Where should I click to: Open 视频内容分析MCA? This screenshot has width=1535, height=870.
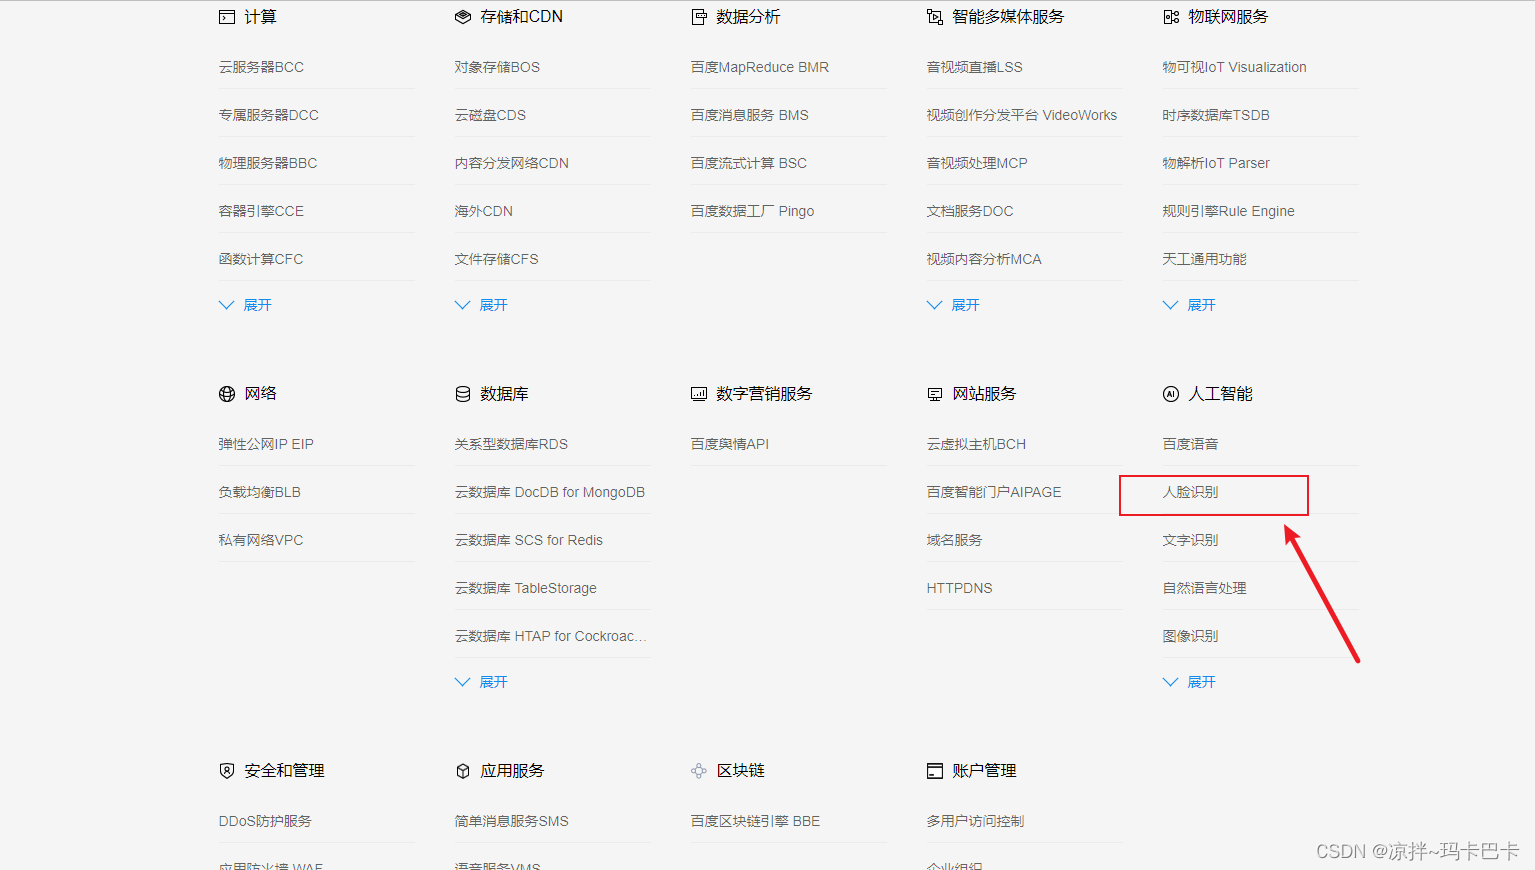[x=984, y=259]
